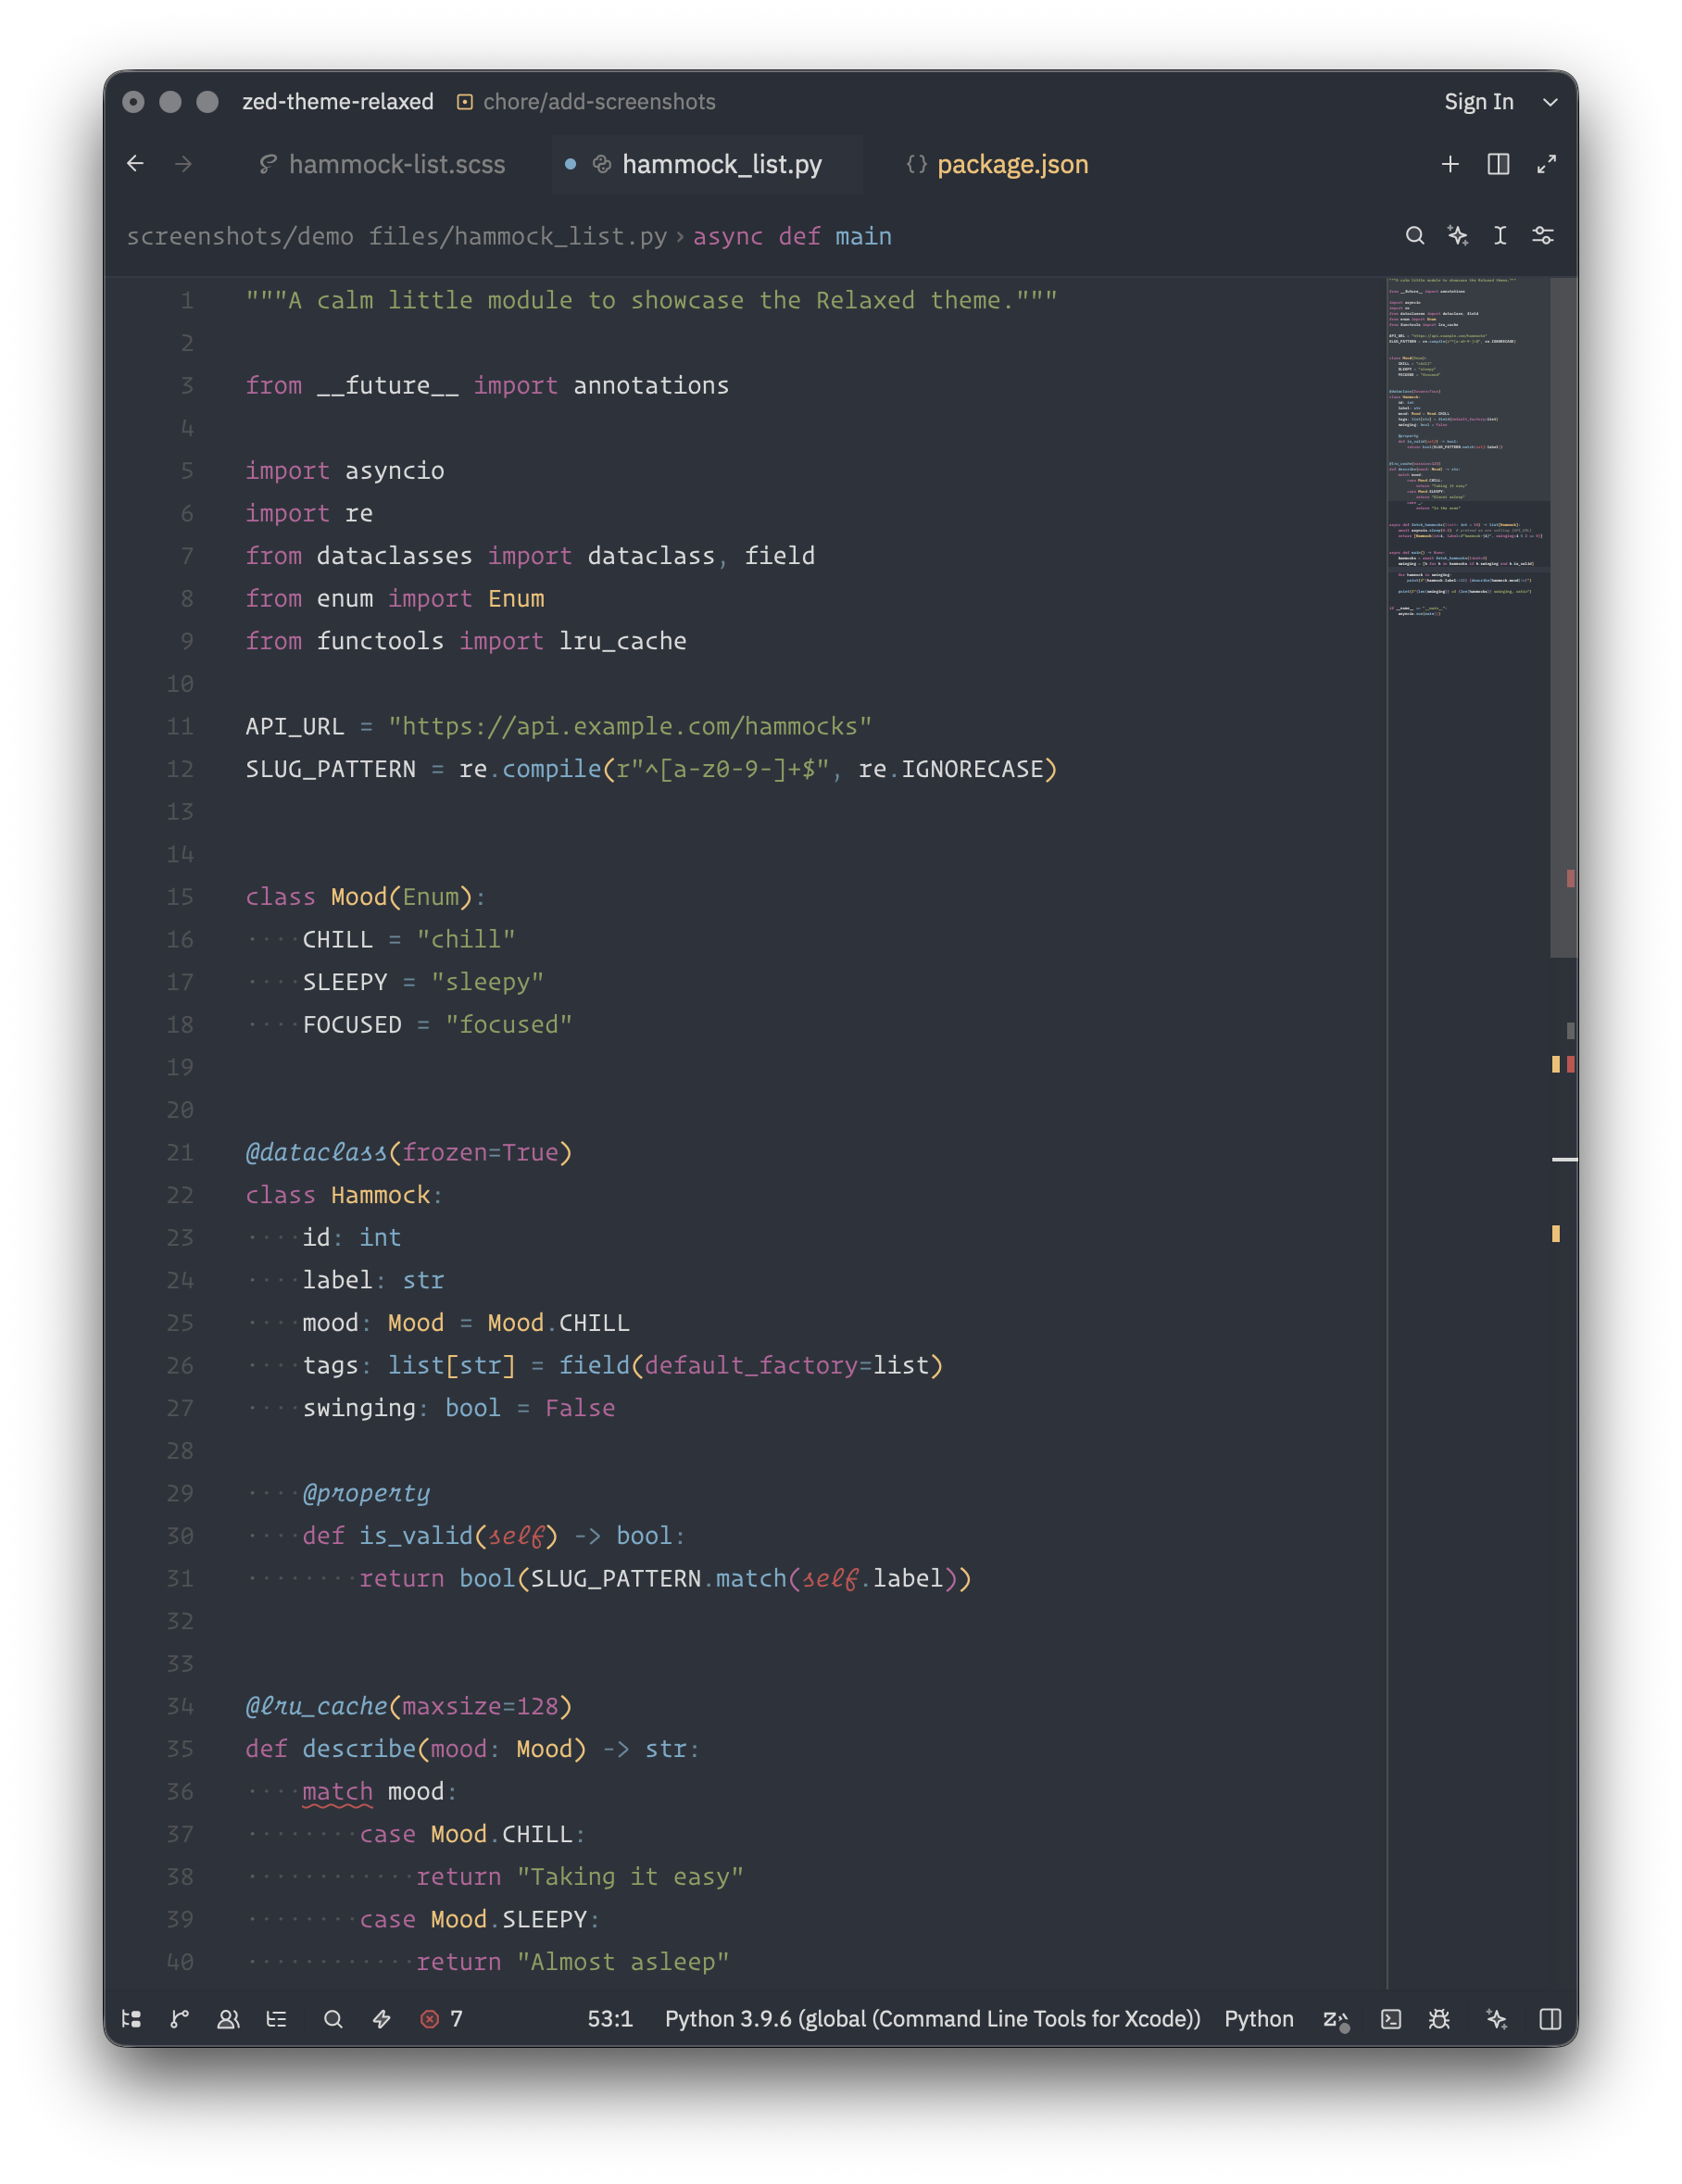Toggle the Outline Panel icon

[x=277, y=2018]
